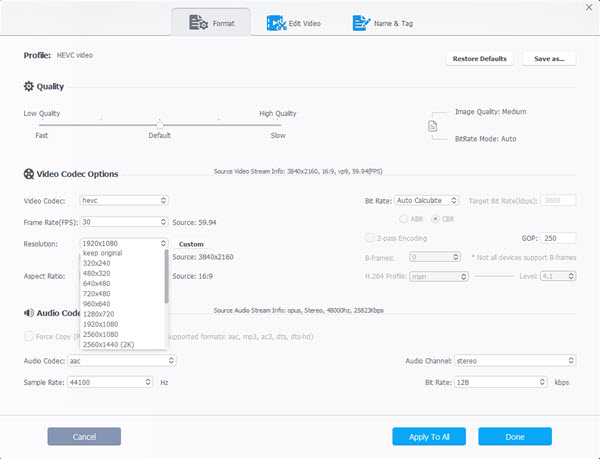The height and width of the screenshot is (459, 600).
Task: Switch to the Edit Video tab
Action: click(x=293, y=23)
